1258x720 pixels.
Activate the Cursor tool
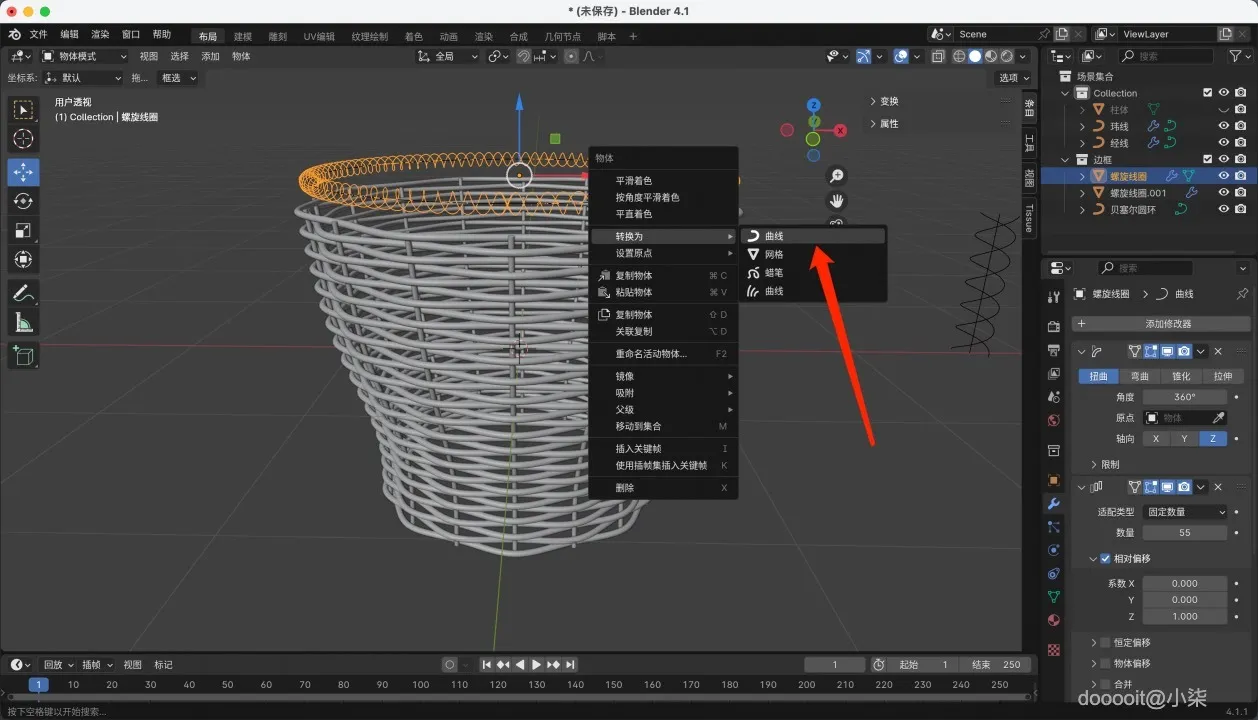tap(23, 139)
